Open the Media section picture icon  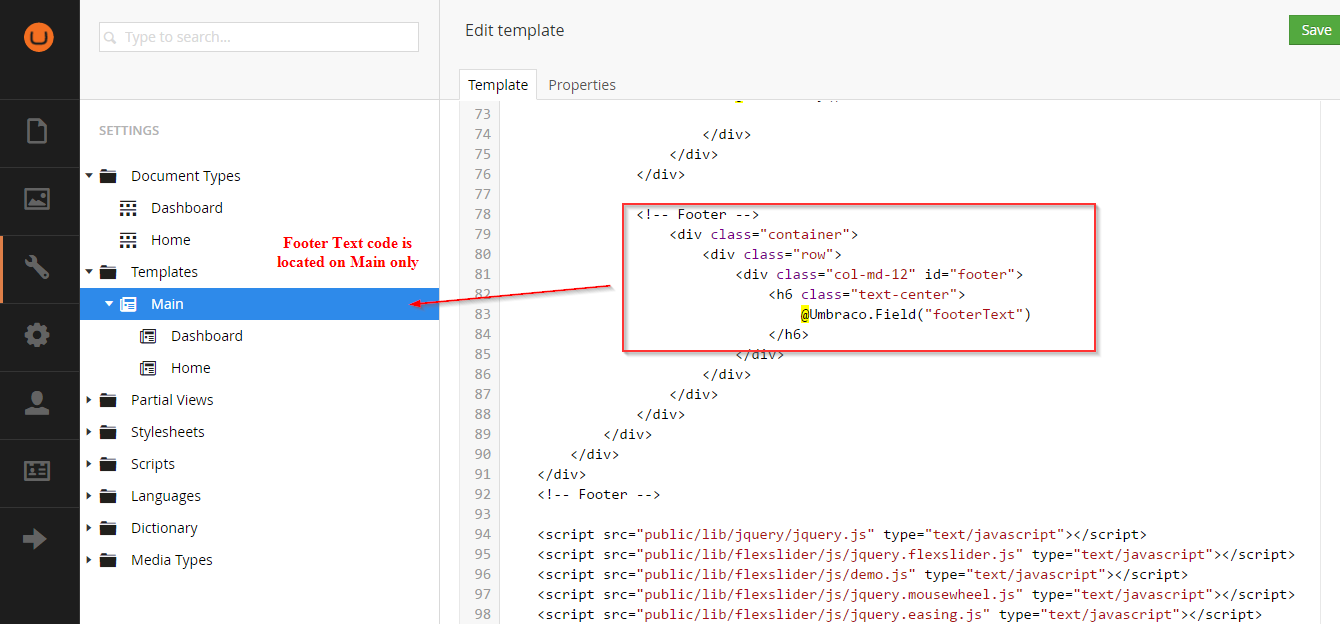37,199
